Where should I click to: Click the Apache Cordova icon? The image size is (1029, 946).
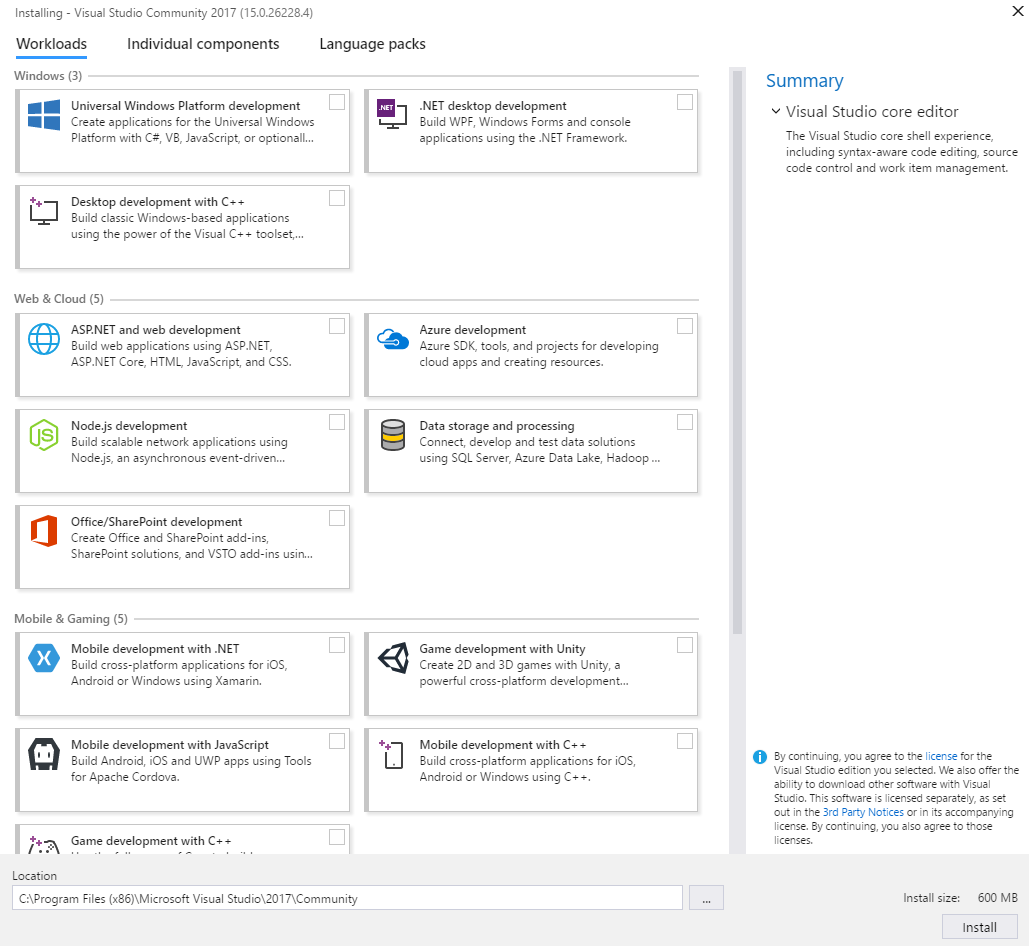[x=44, y=754]
